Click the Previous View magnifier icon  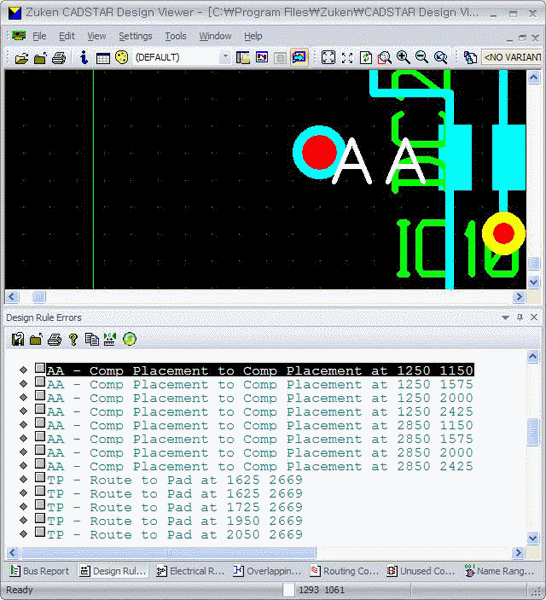click(x=441, y=58)
